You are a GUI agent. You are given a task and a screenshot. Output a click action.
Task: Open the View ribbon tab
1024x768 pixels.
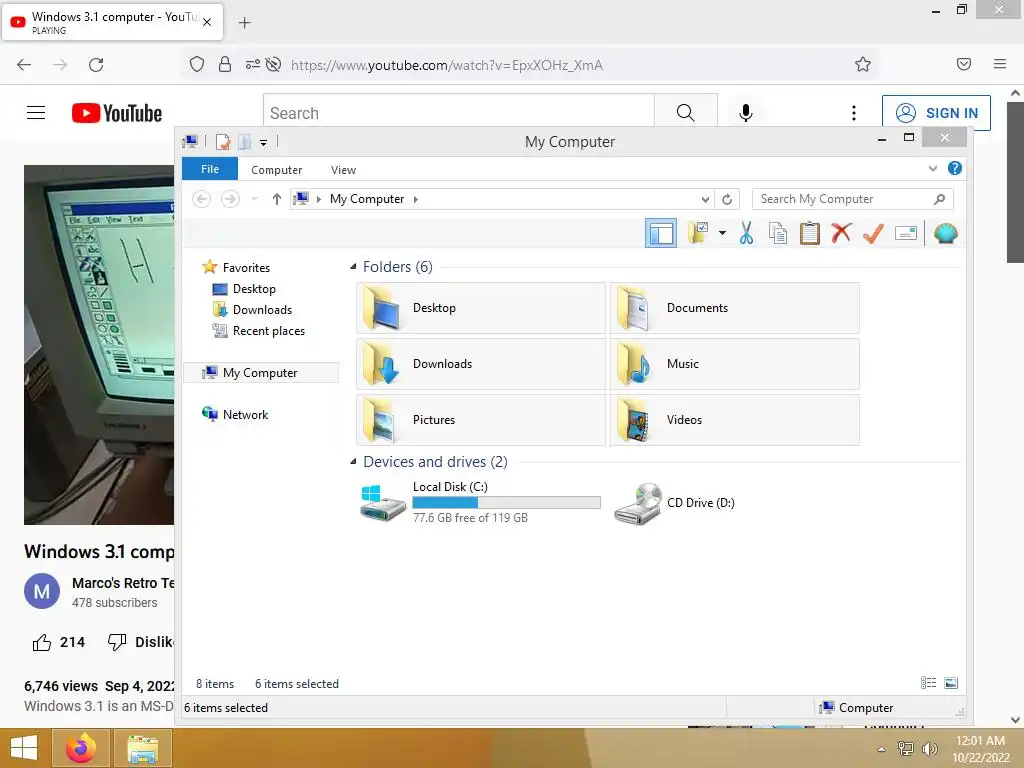click(x=344, y=170)
